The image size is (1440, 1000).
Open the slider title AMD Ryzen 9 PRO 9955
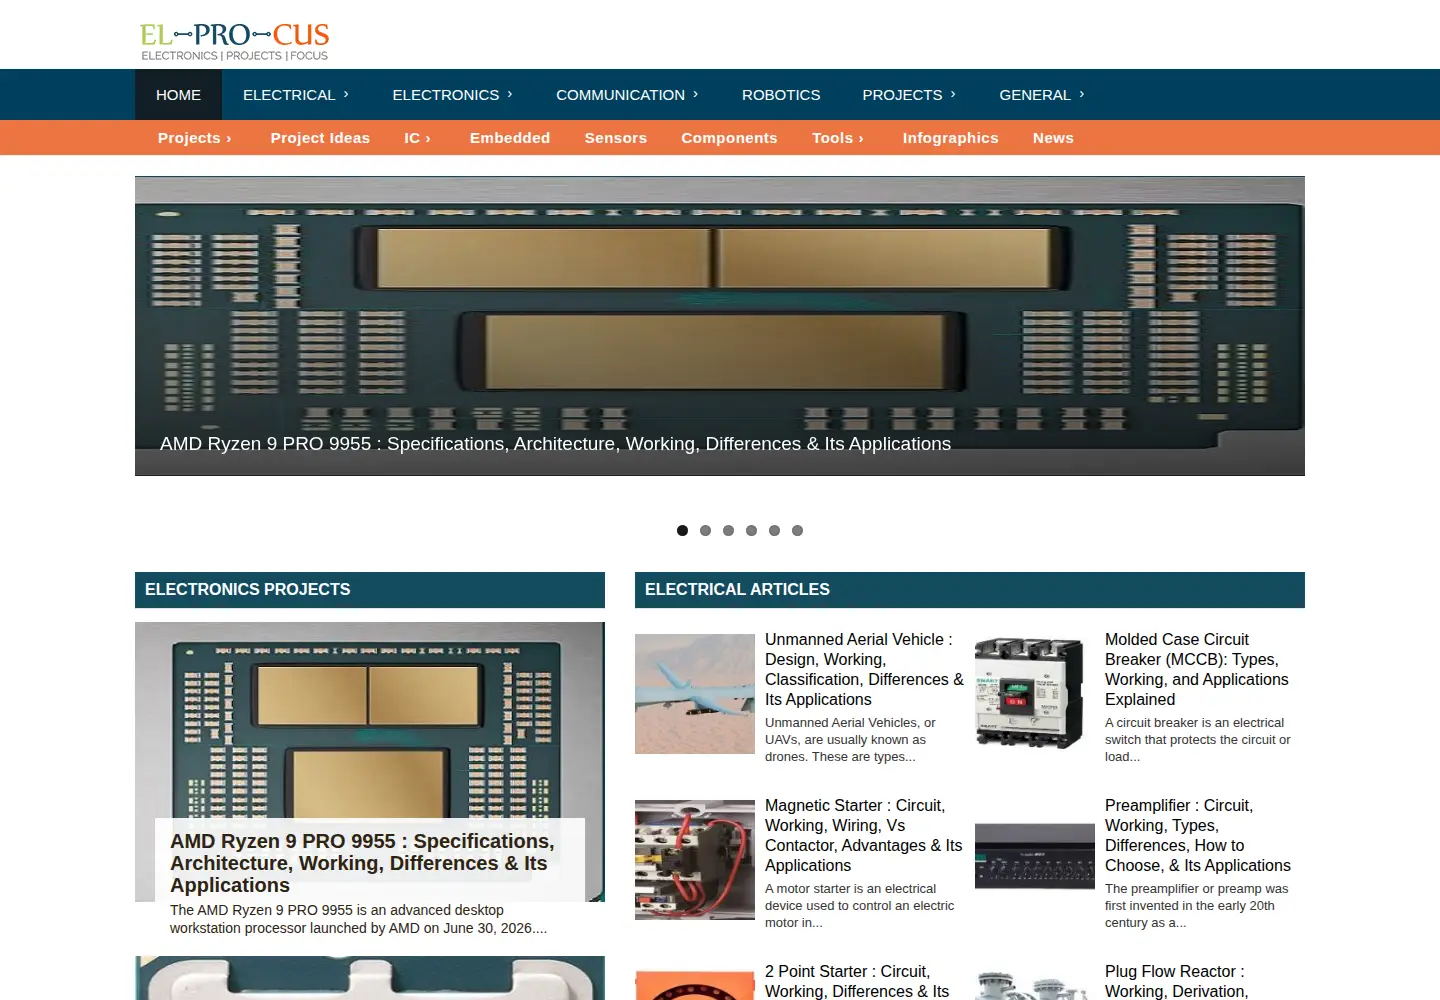point(555,444)
